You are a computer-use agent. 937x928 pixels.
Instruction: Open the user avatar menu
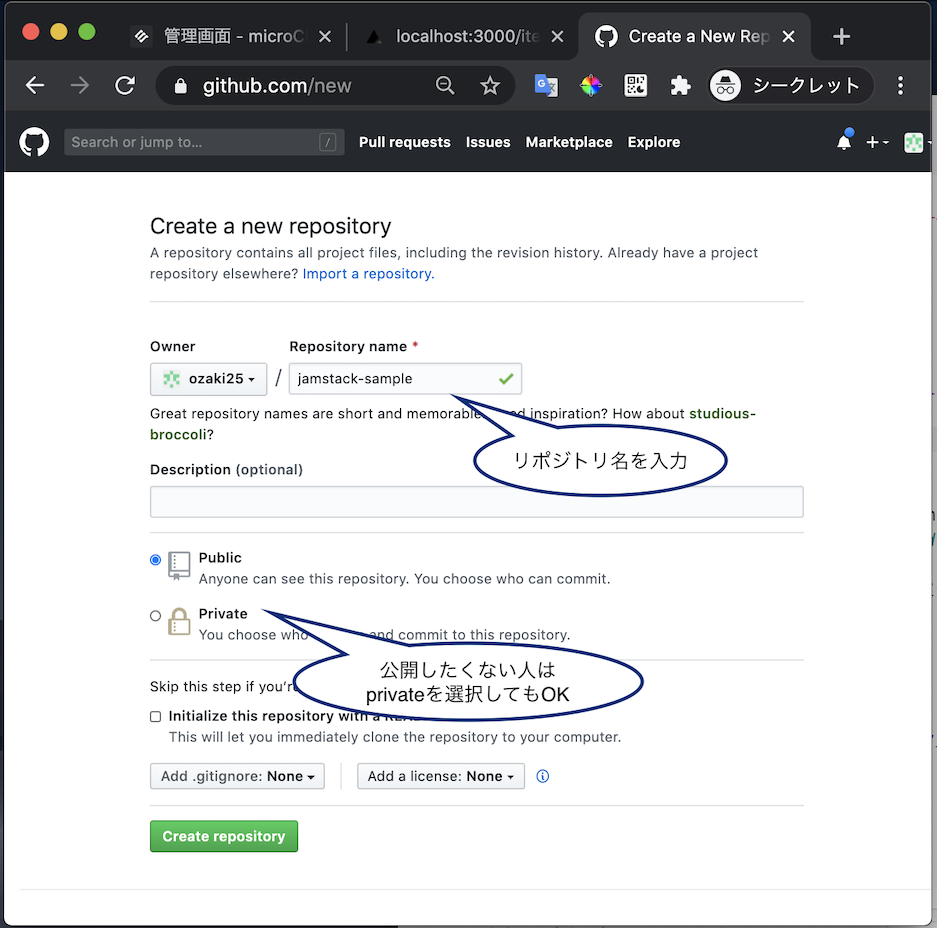click(915, 143)
